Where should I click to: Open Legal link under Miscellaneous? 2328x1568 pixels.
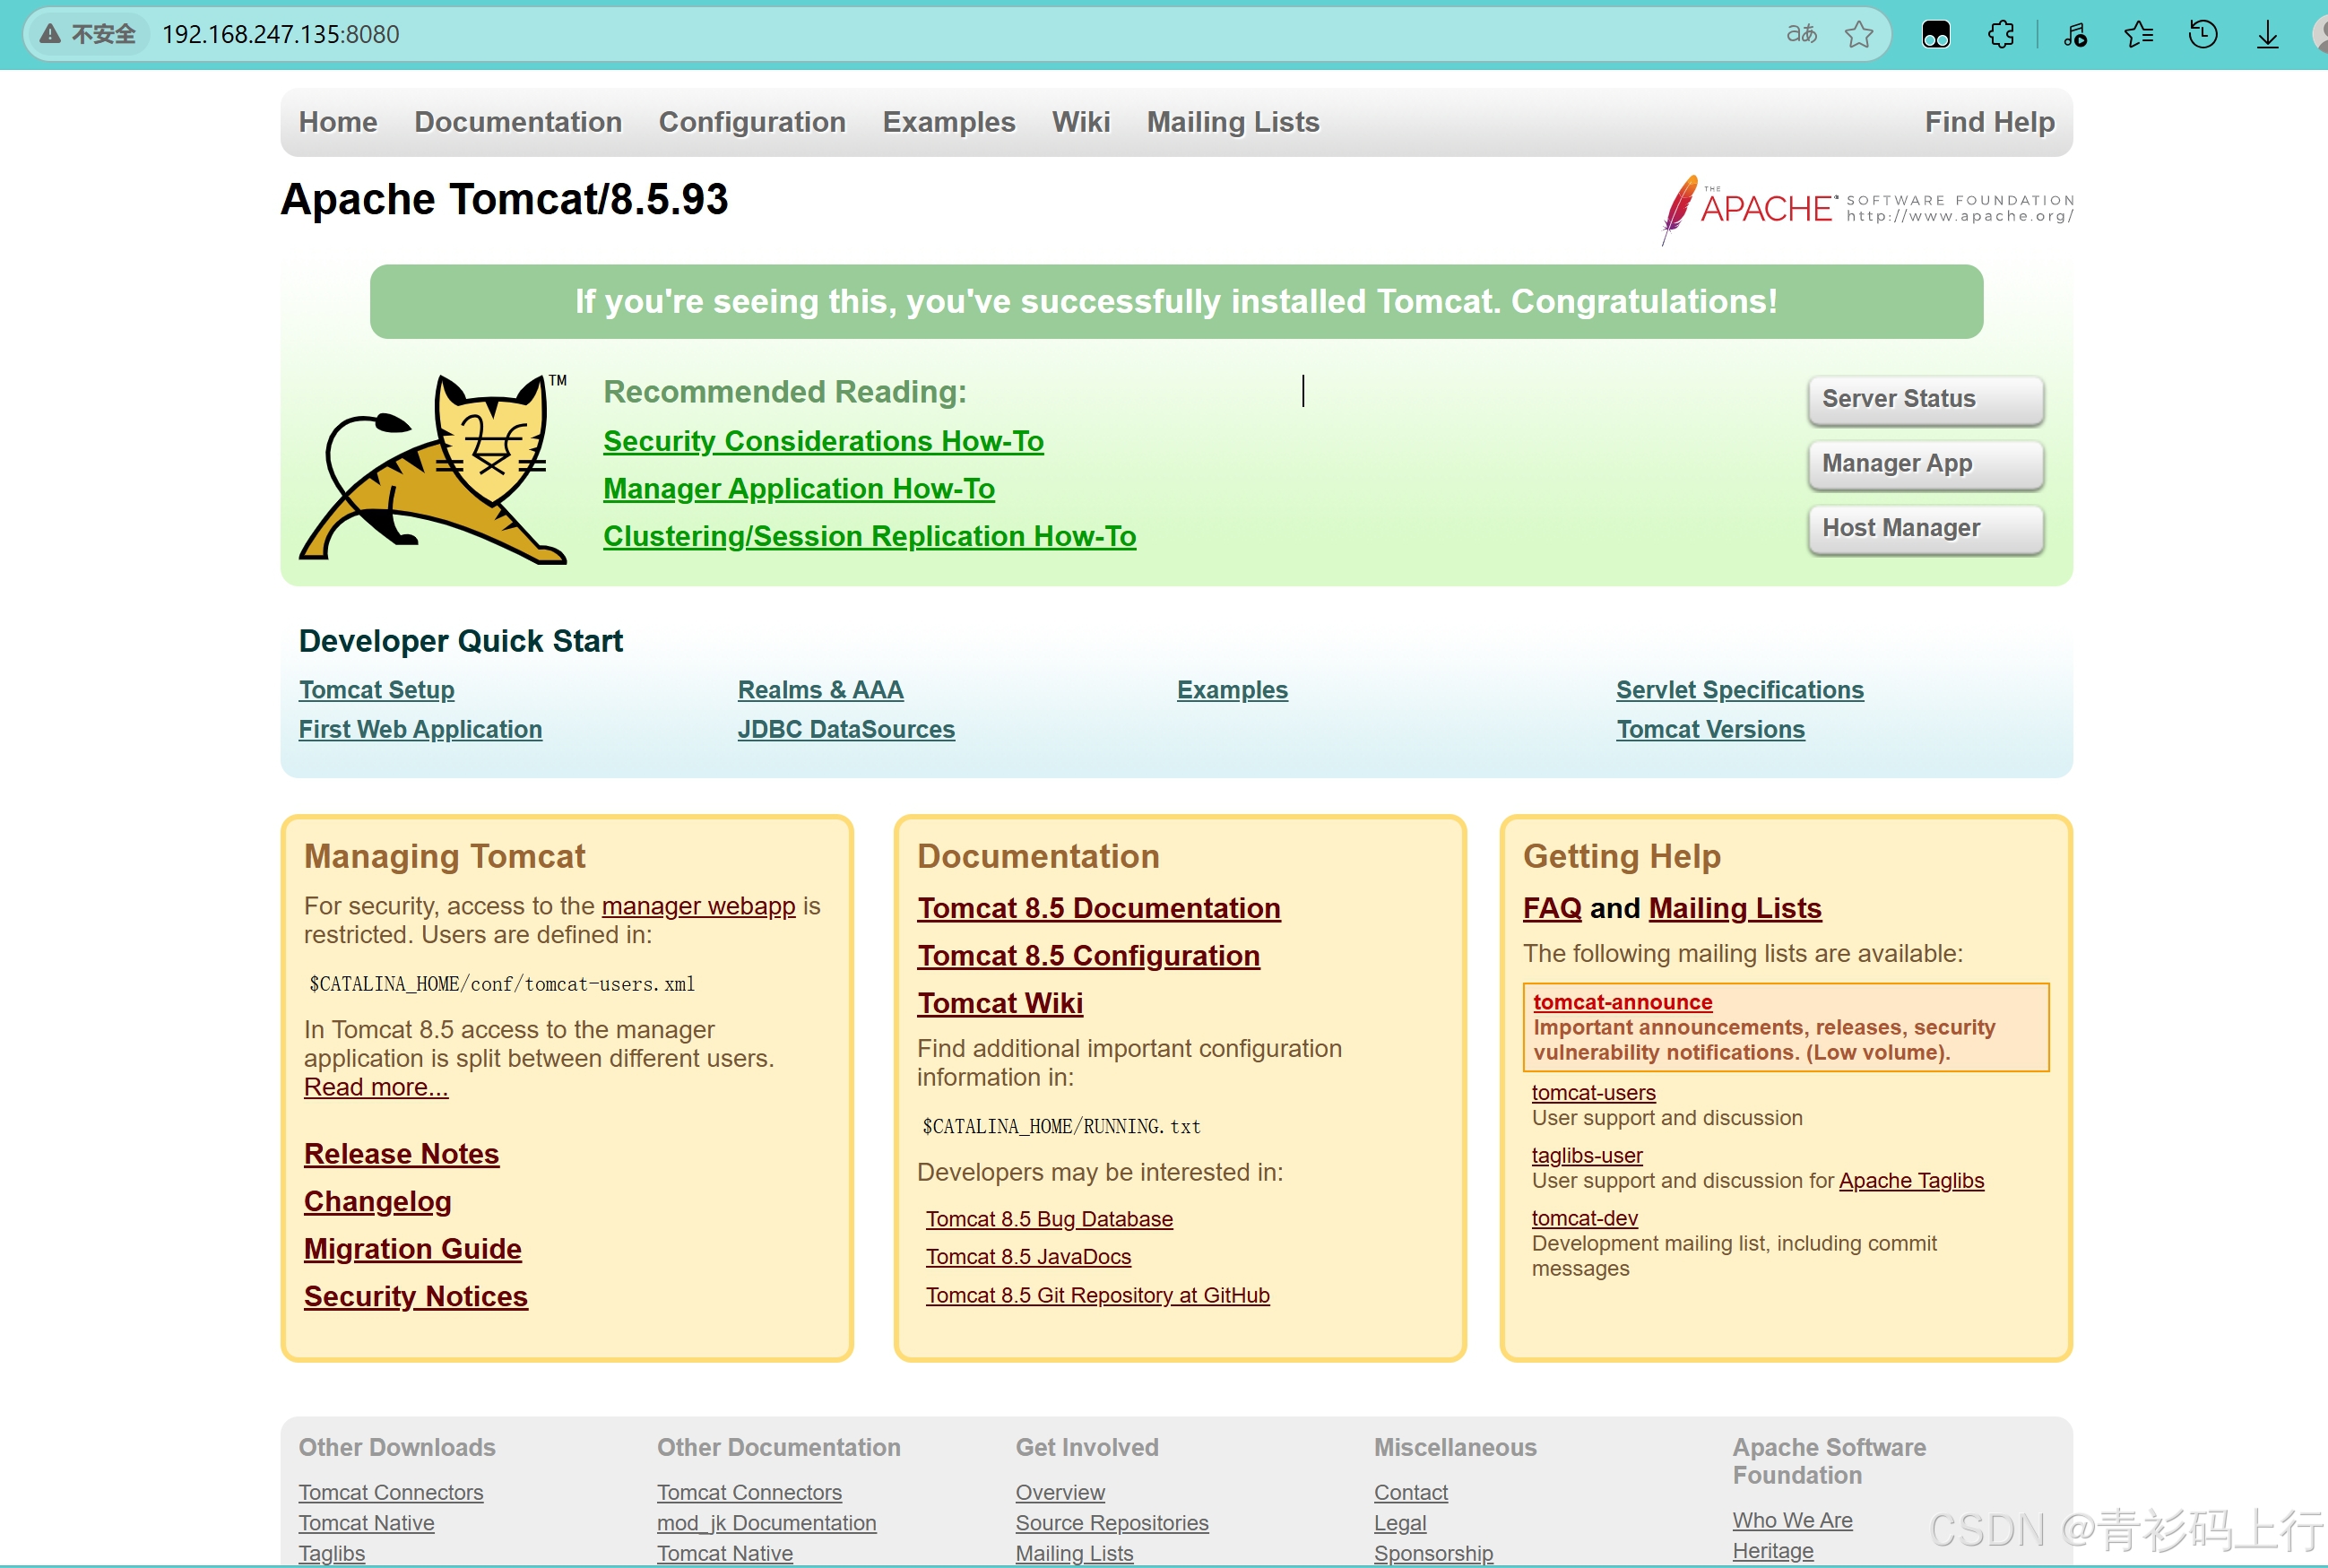pos(1399,1523)
